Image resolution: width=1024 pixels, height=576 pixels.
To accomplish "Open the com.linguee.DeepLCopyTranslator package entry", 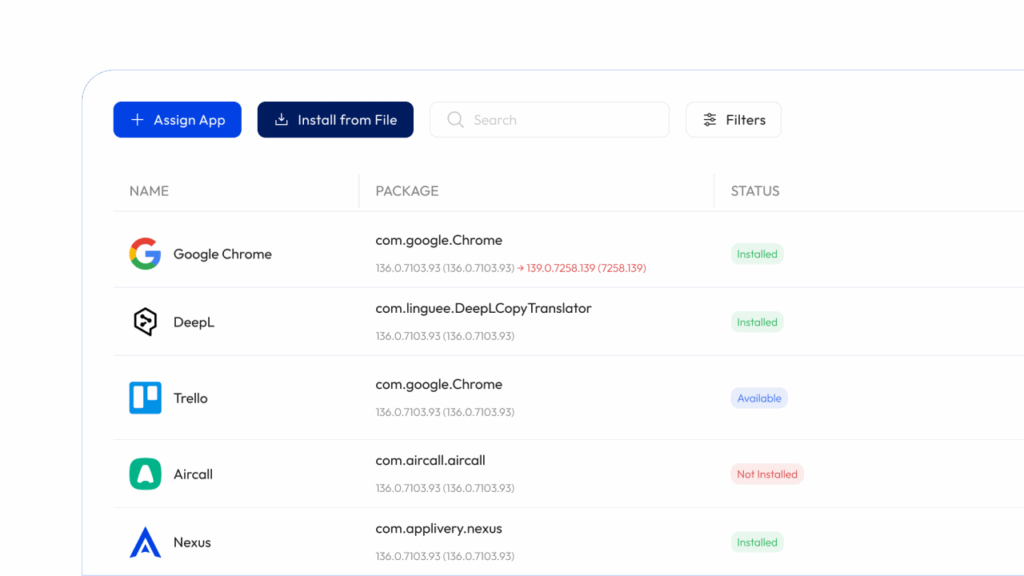I will [x=483, y=308].
